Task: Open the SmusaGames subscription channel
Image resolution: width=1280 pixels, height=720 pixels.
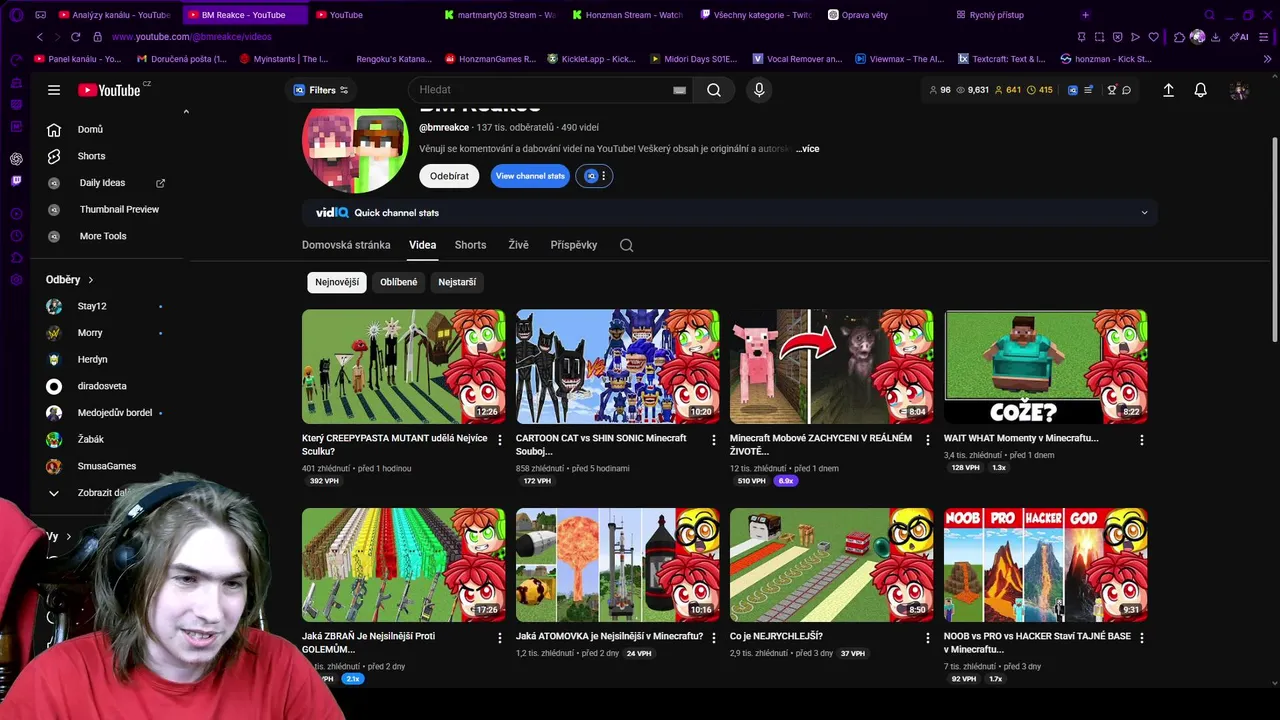Action: pos(108,466)
